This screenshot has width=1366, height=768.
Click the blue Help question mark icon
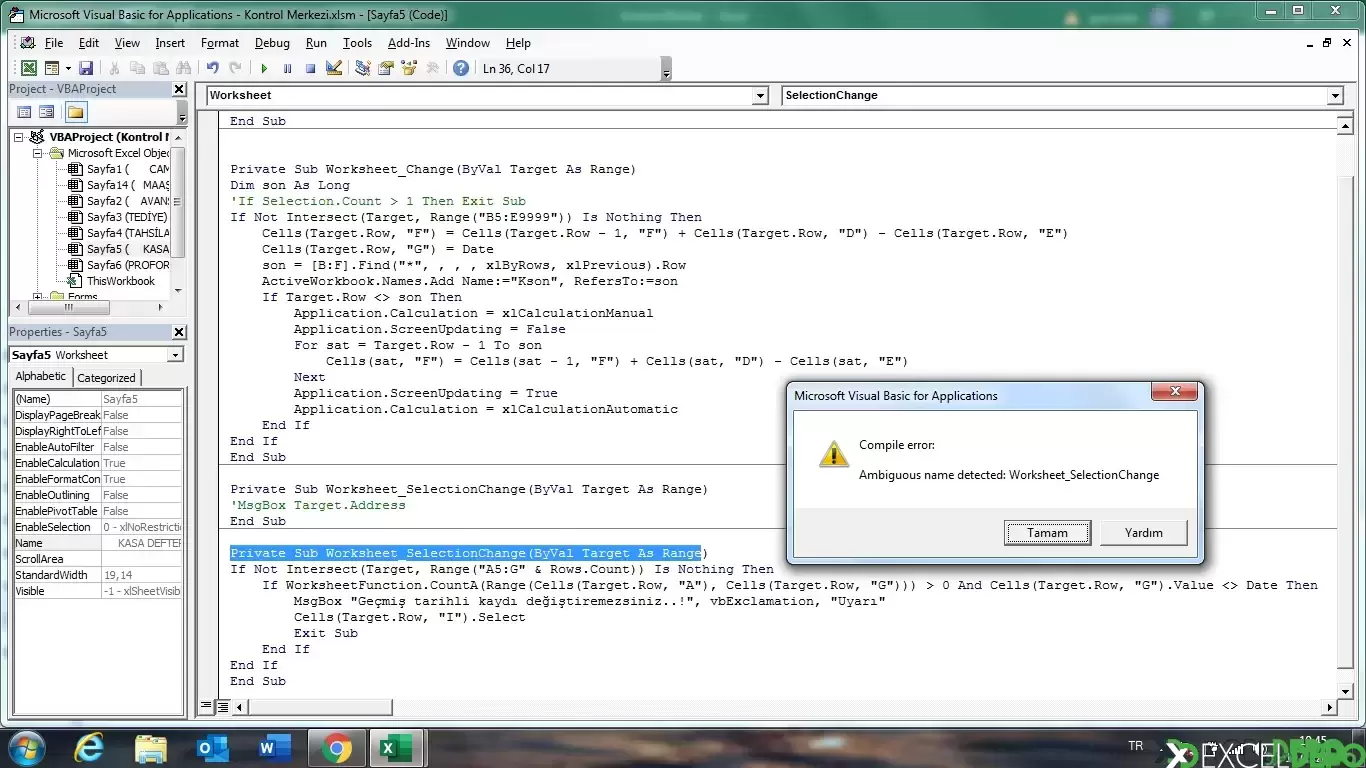461,68
